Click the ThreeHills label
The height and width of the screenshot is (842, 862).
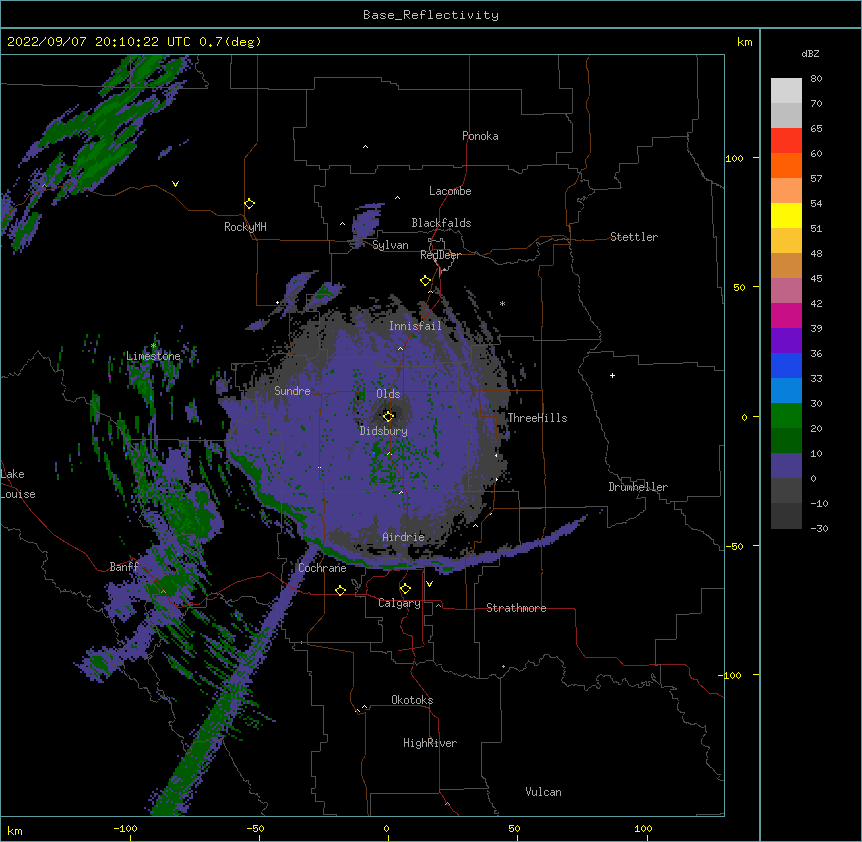click(537, 418)
